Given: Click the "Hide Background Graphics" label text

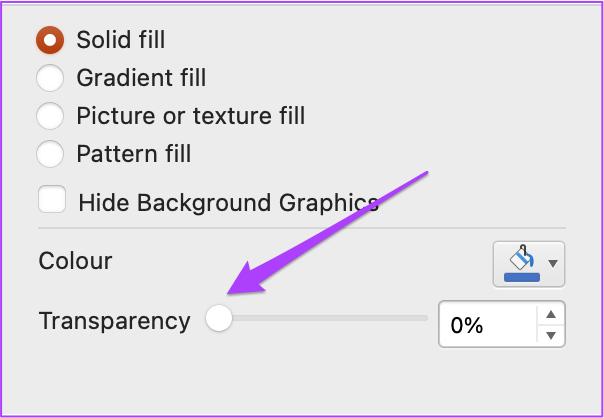Looking at the screenshot, I should pyautogui.click(x=229, y=203).
